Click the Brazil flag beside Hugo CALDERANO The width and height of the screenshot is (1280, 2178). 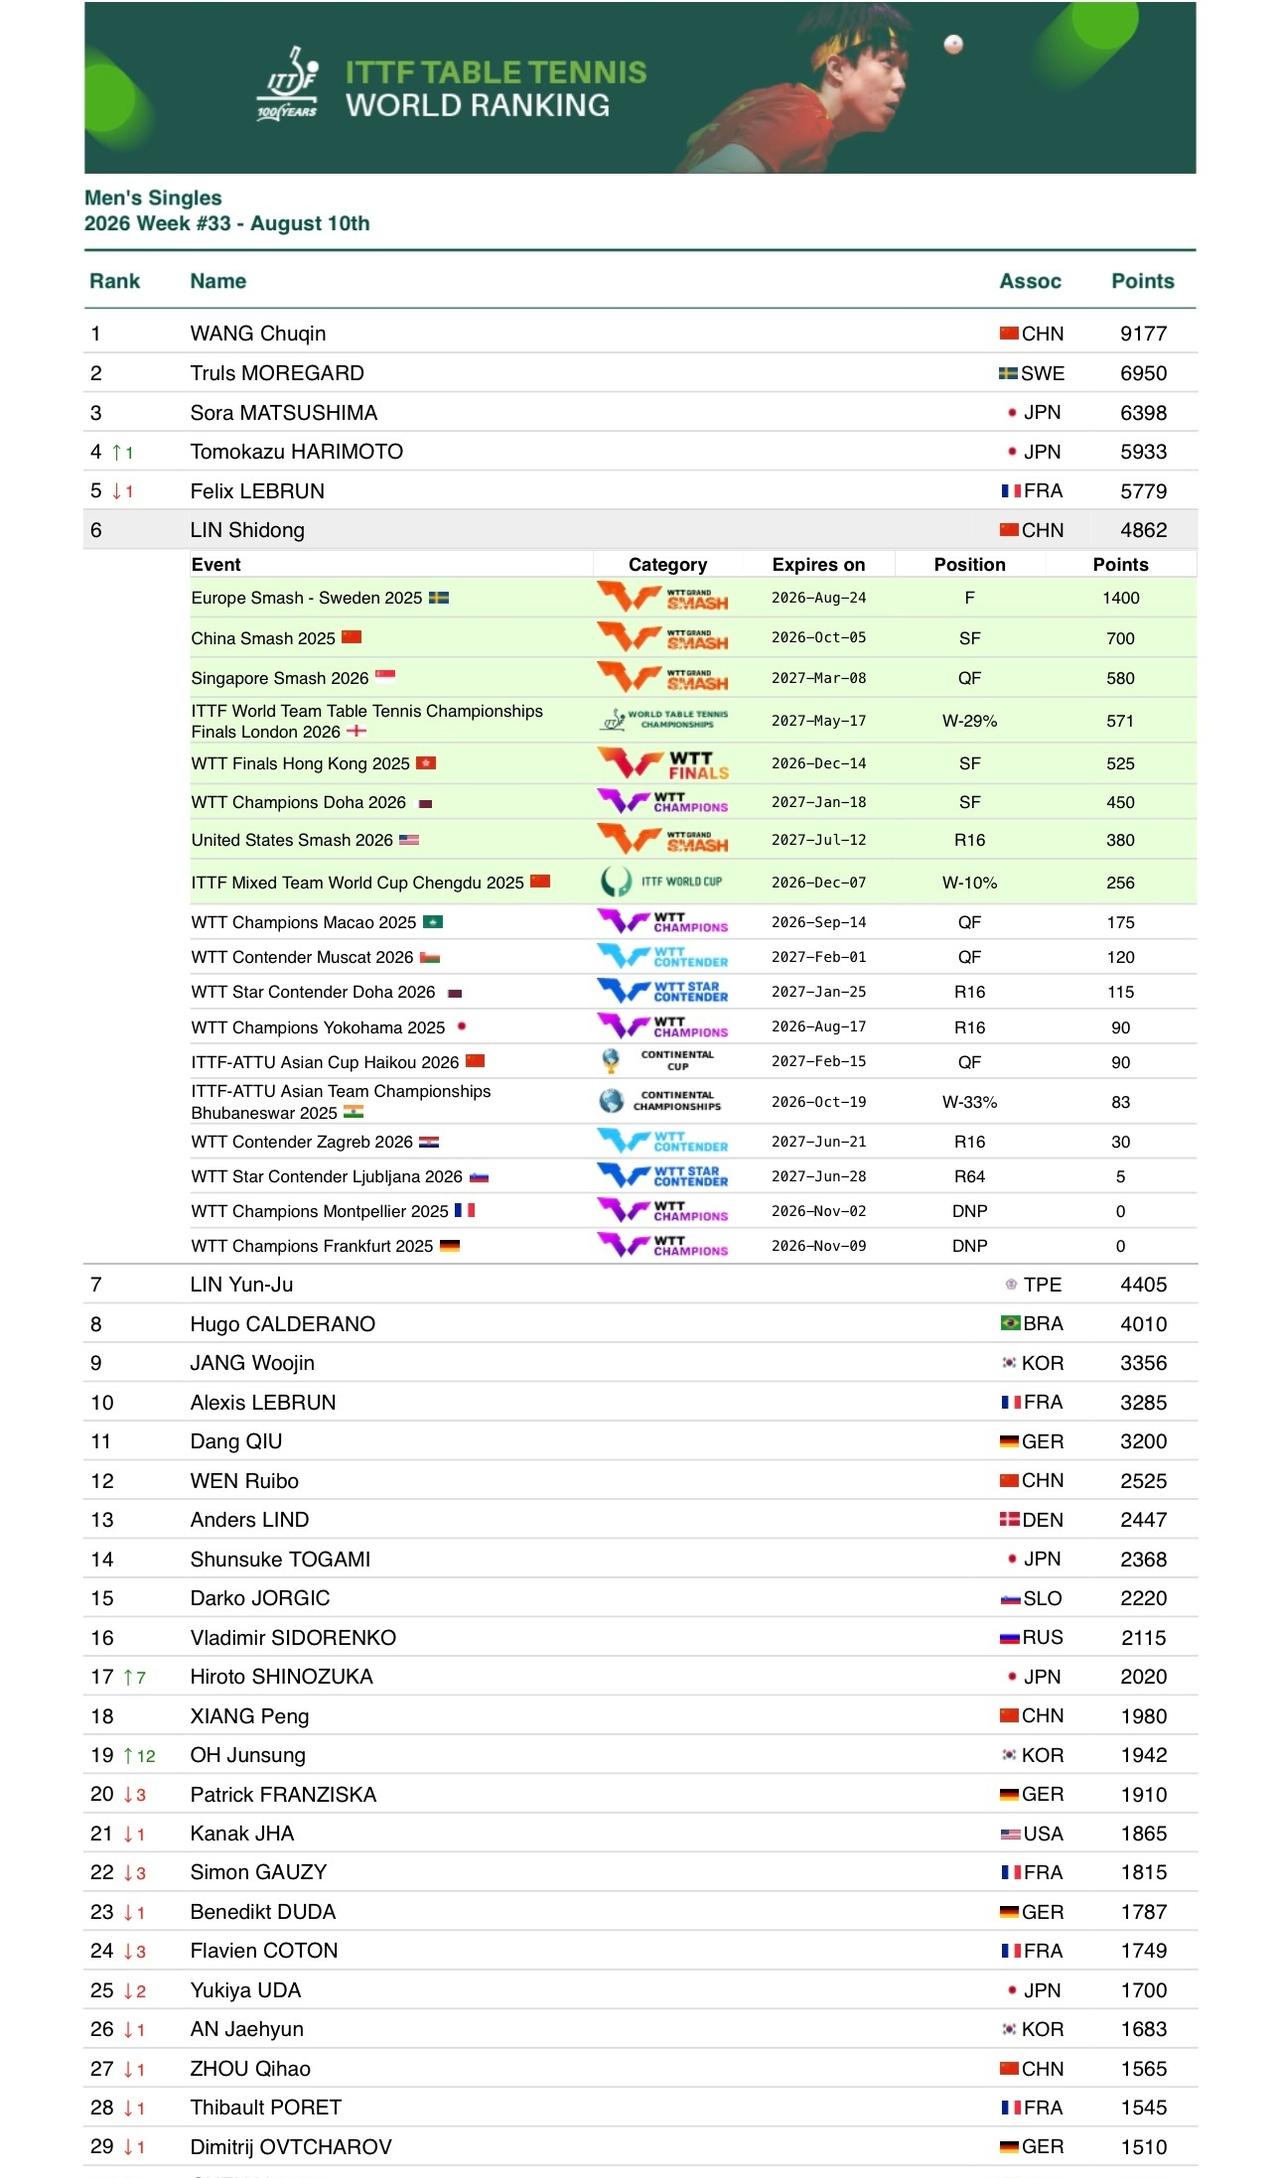point(1010,1323)
